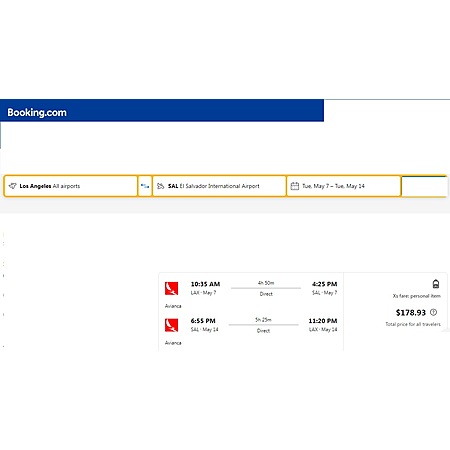Select the $178.93 price

pos(411,313)
